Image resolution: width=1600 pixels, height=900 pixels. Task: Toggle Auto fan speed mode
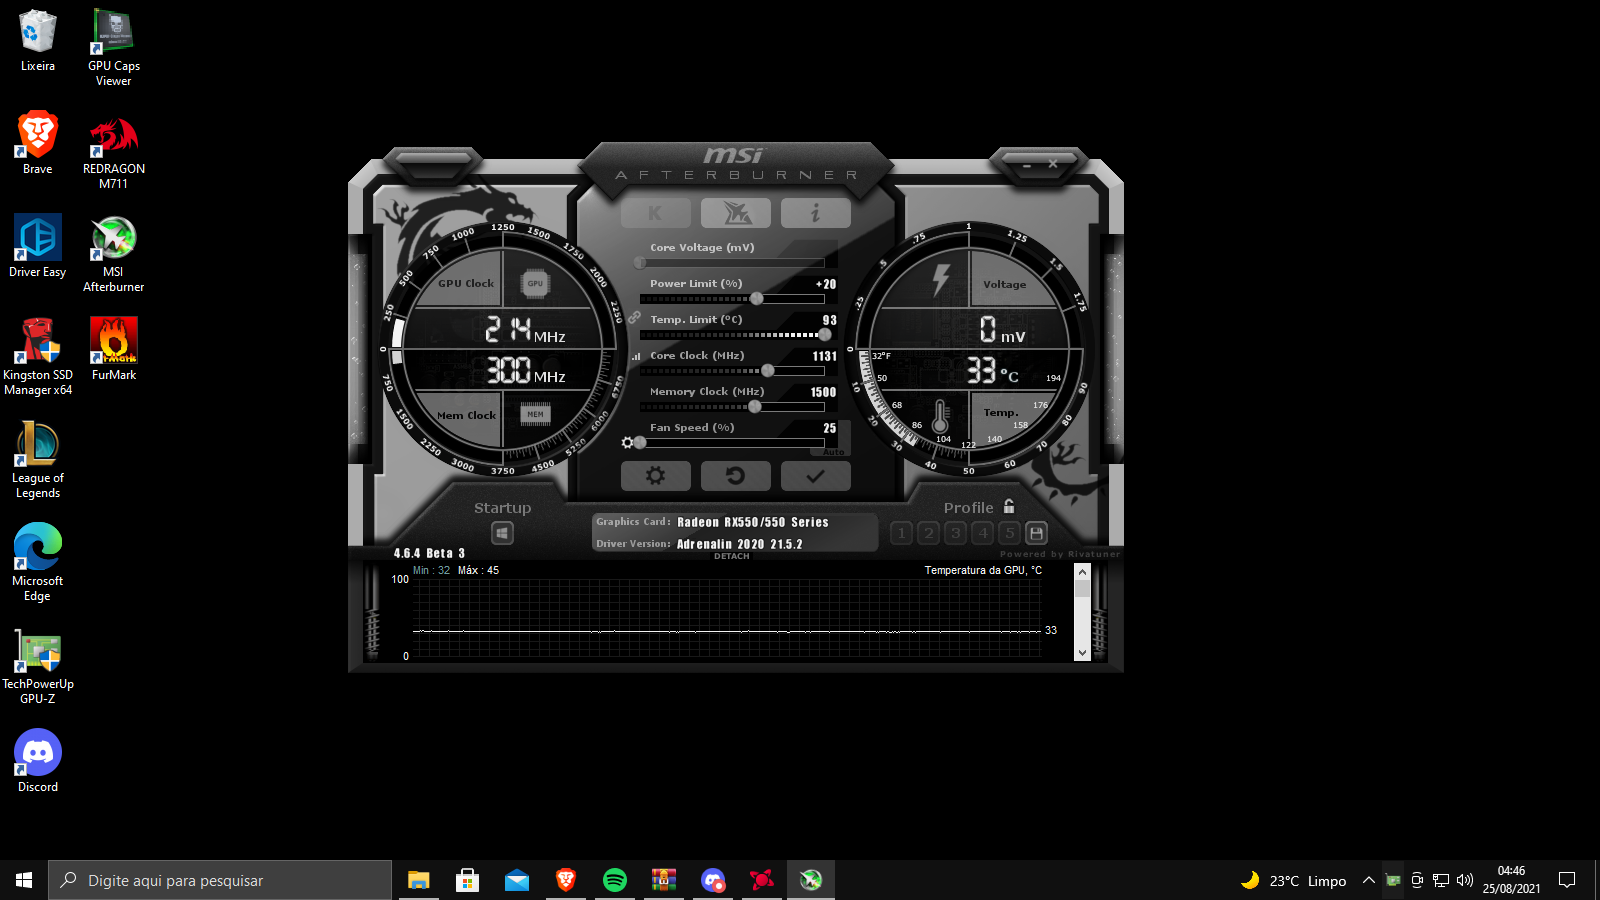[x=834, y=452]
